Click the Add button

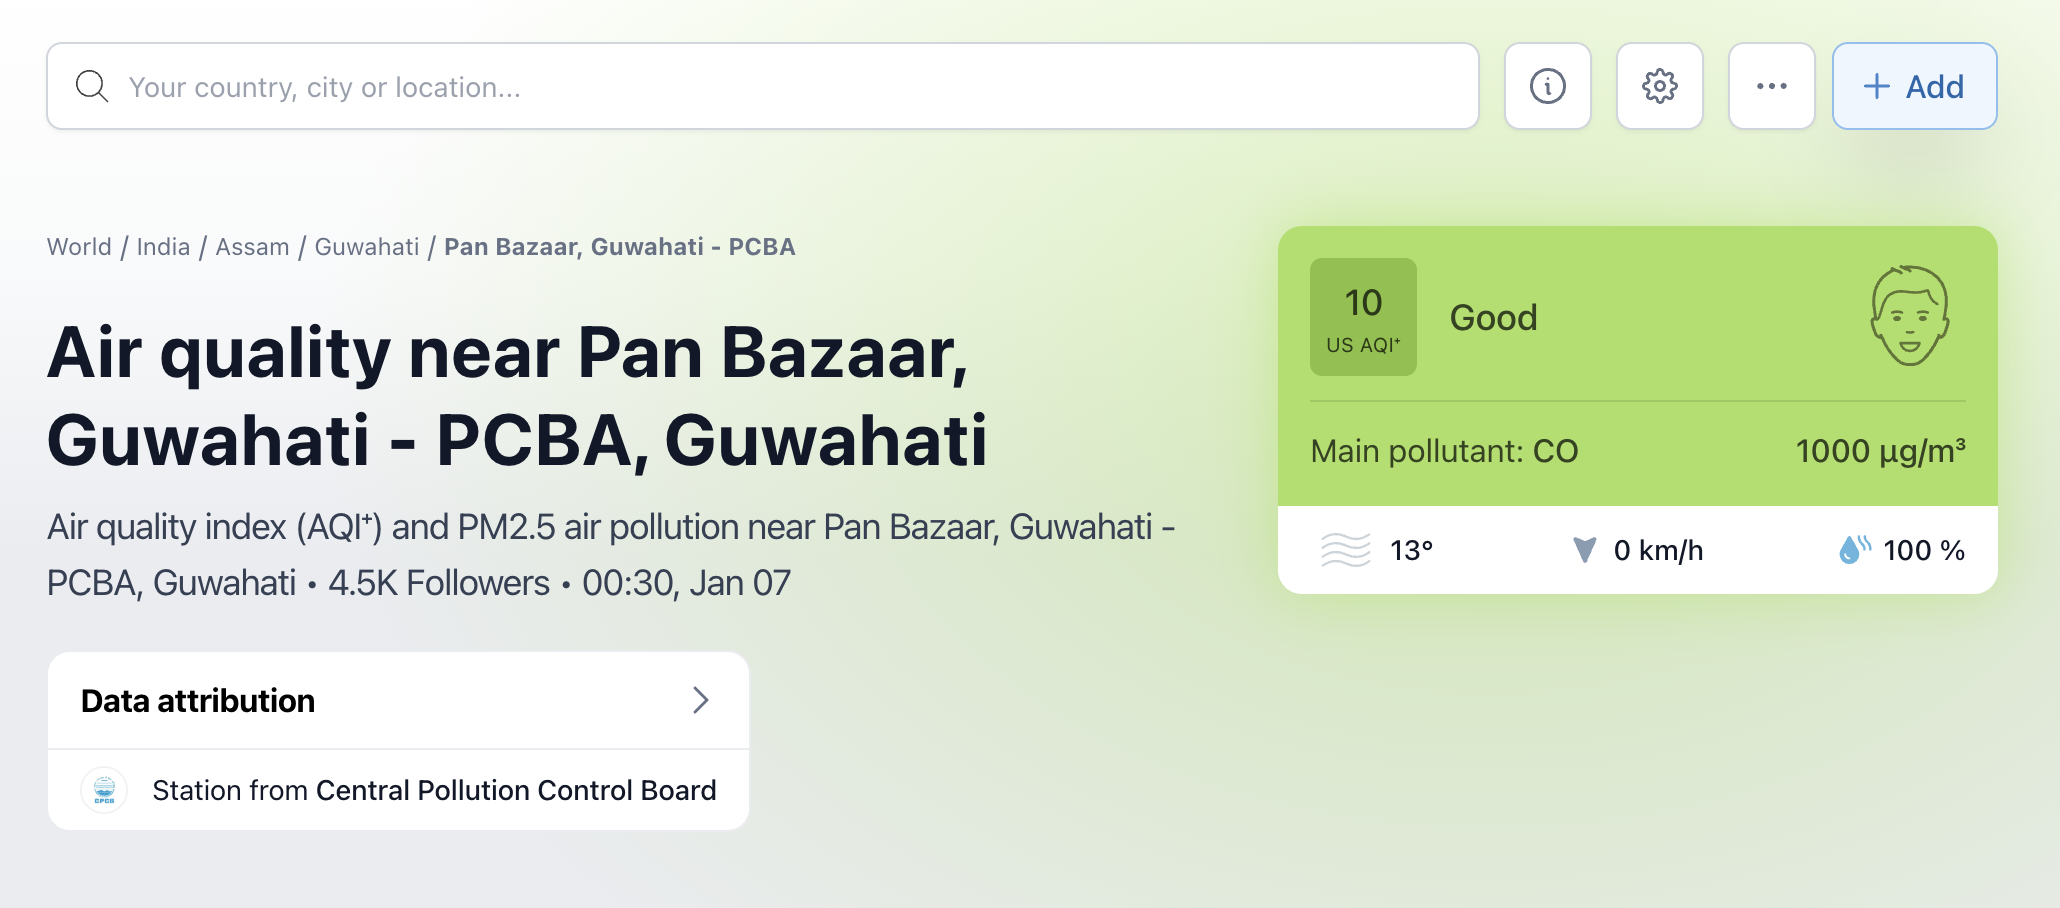[x=1914, y=87]
